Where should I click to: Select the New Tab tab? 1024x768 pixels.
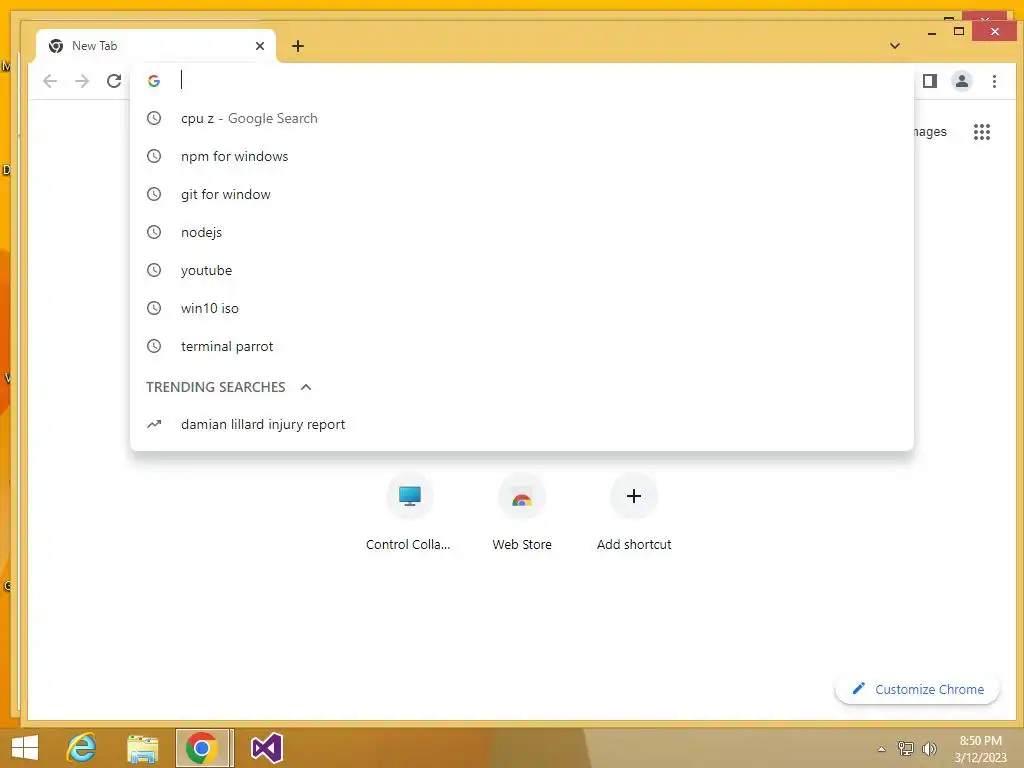156,46
